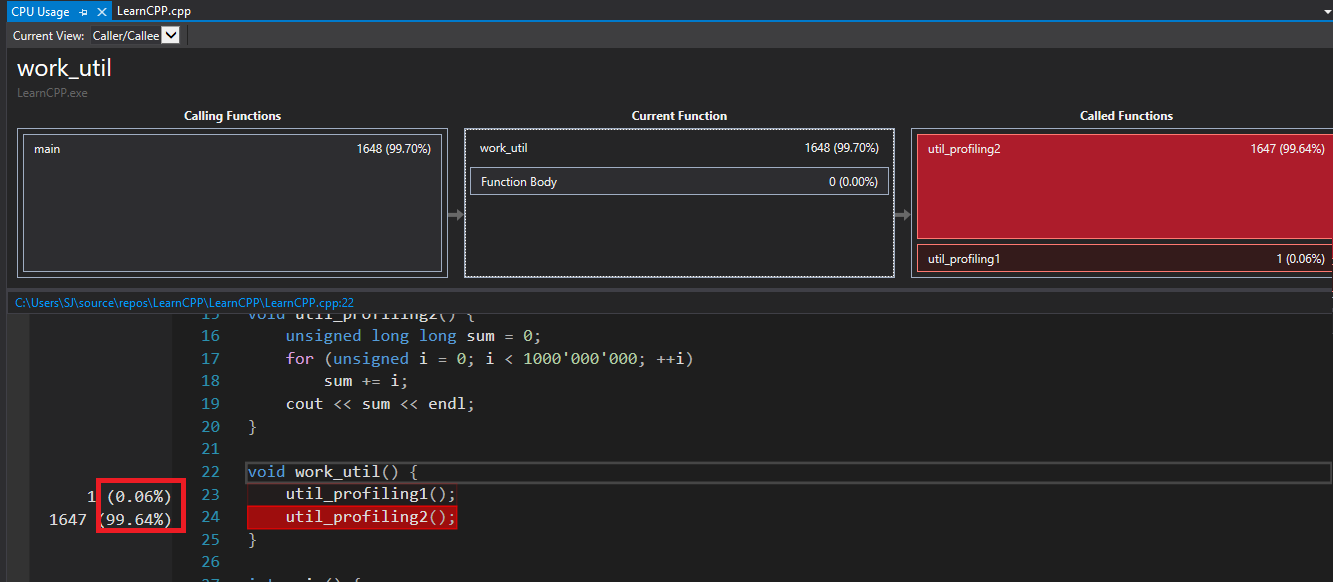Click the Current Function heading

click(679, 116)
